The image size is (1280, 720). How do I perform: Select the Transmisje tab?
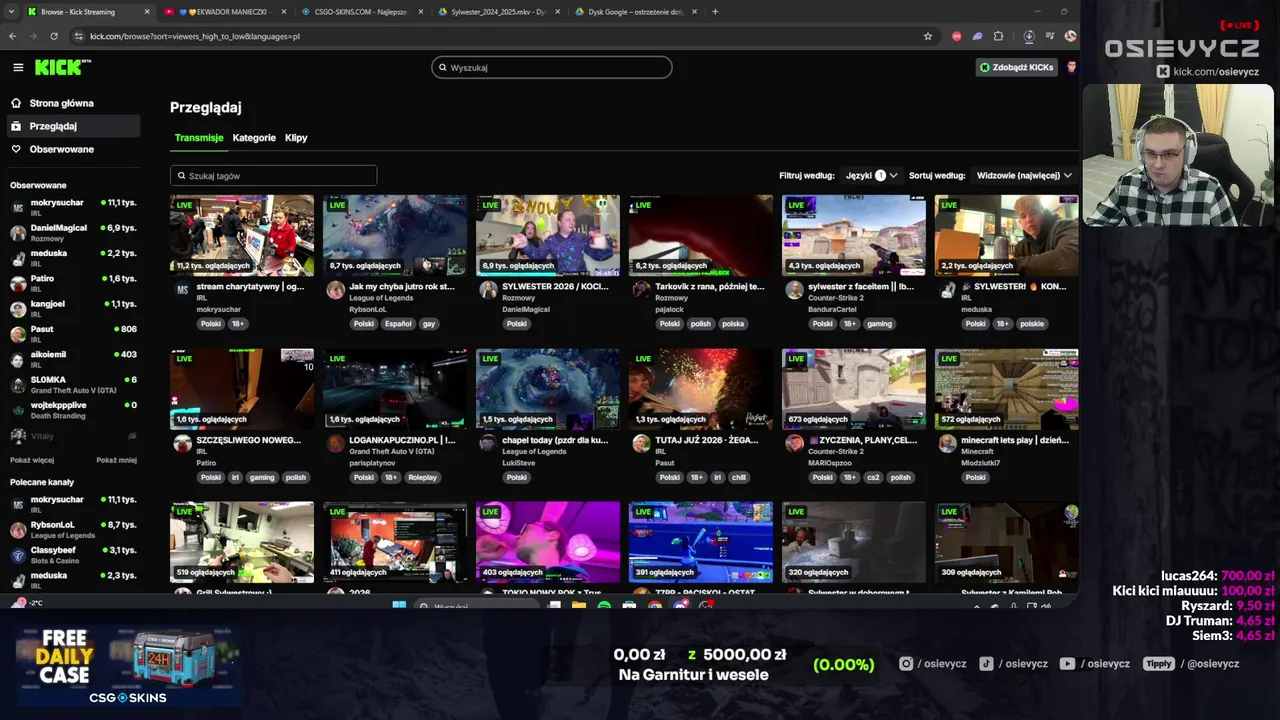point(199,138)
